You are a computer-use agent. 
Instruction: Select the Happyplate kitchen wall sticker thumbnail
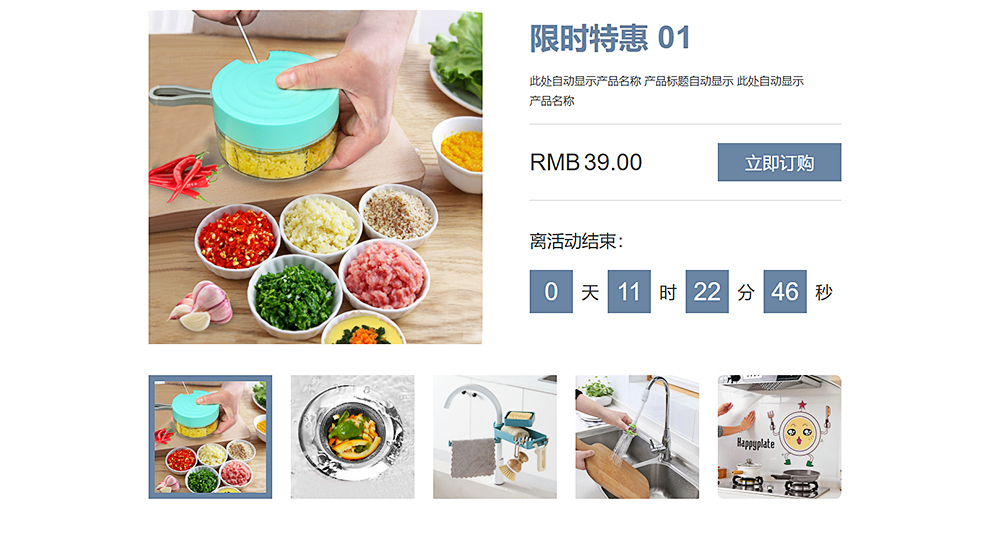779,437
